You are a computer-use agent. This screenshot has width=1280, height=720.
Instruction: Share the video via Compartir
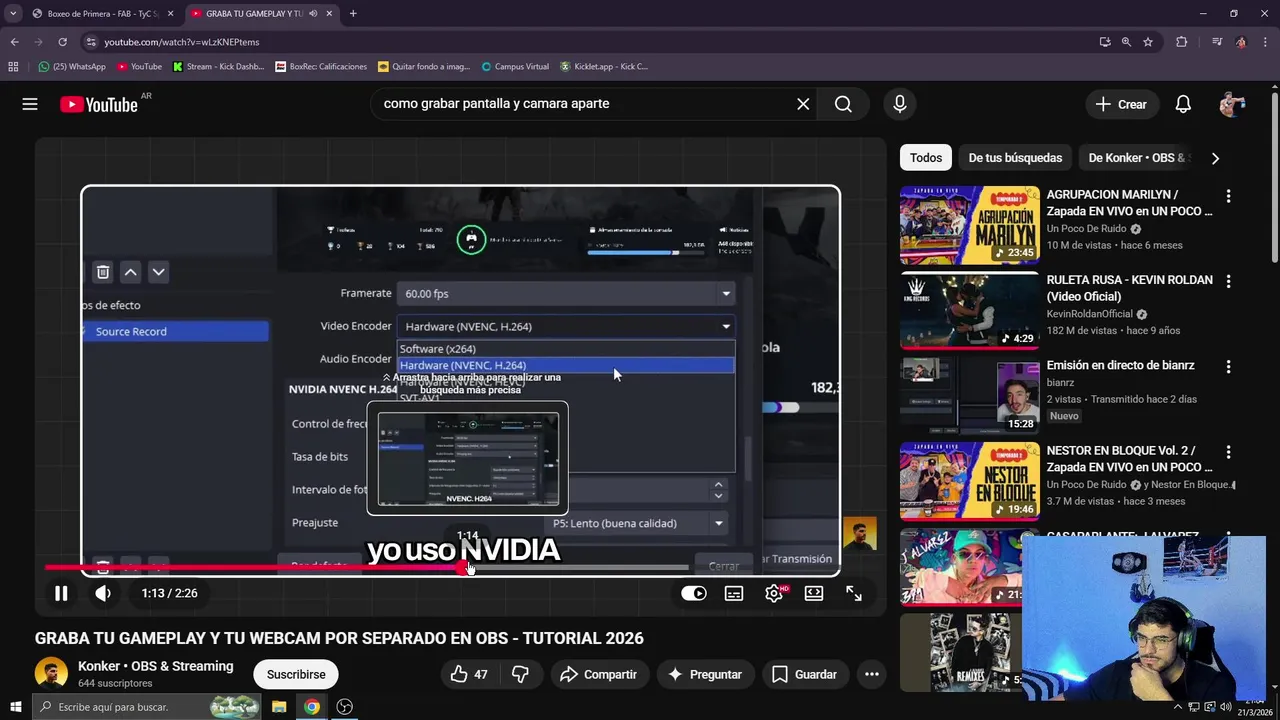(598, 674)
